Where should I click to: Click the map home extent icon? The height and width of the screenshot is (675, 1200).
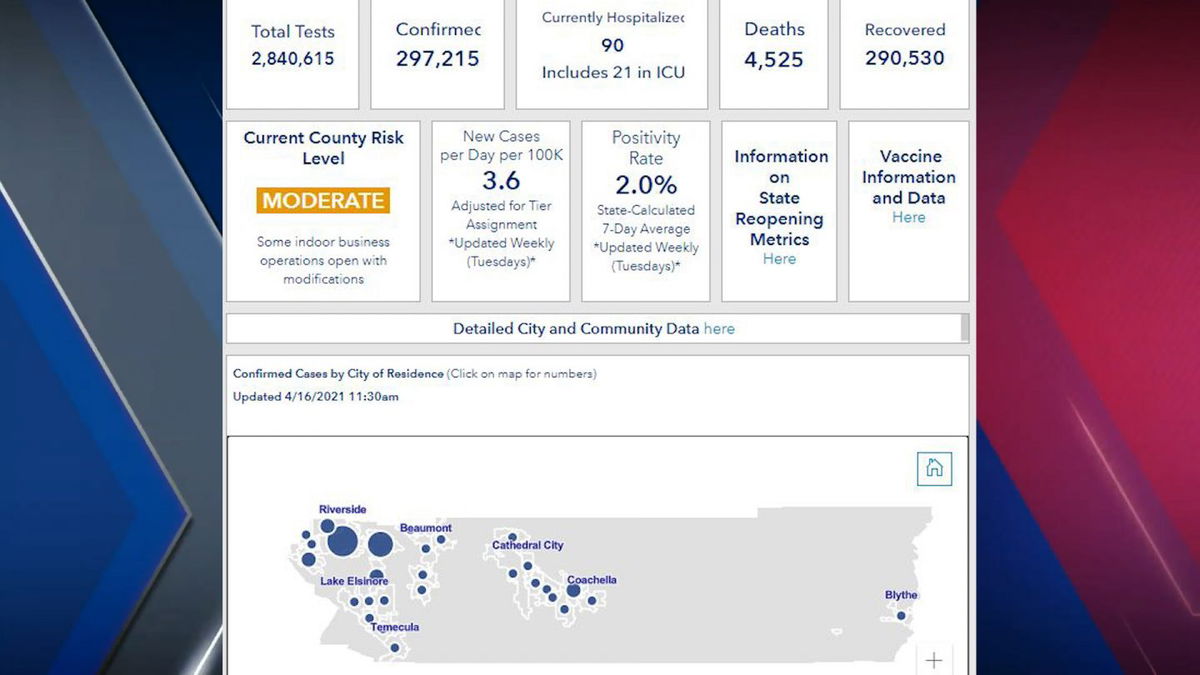click(x=934, y=468)
